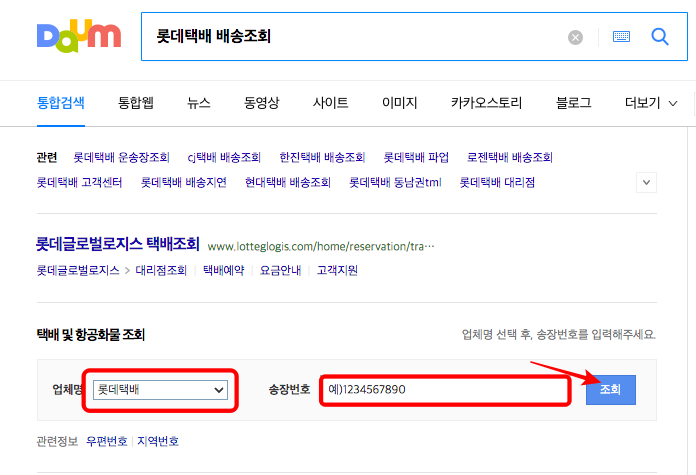696x475 pixels.
Task: Open the 뉴스 tab
Action: click(198, 103)
